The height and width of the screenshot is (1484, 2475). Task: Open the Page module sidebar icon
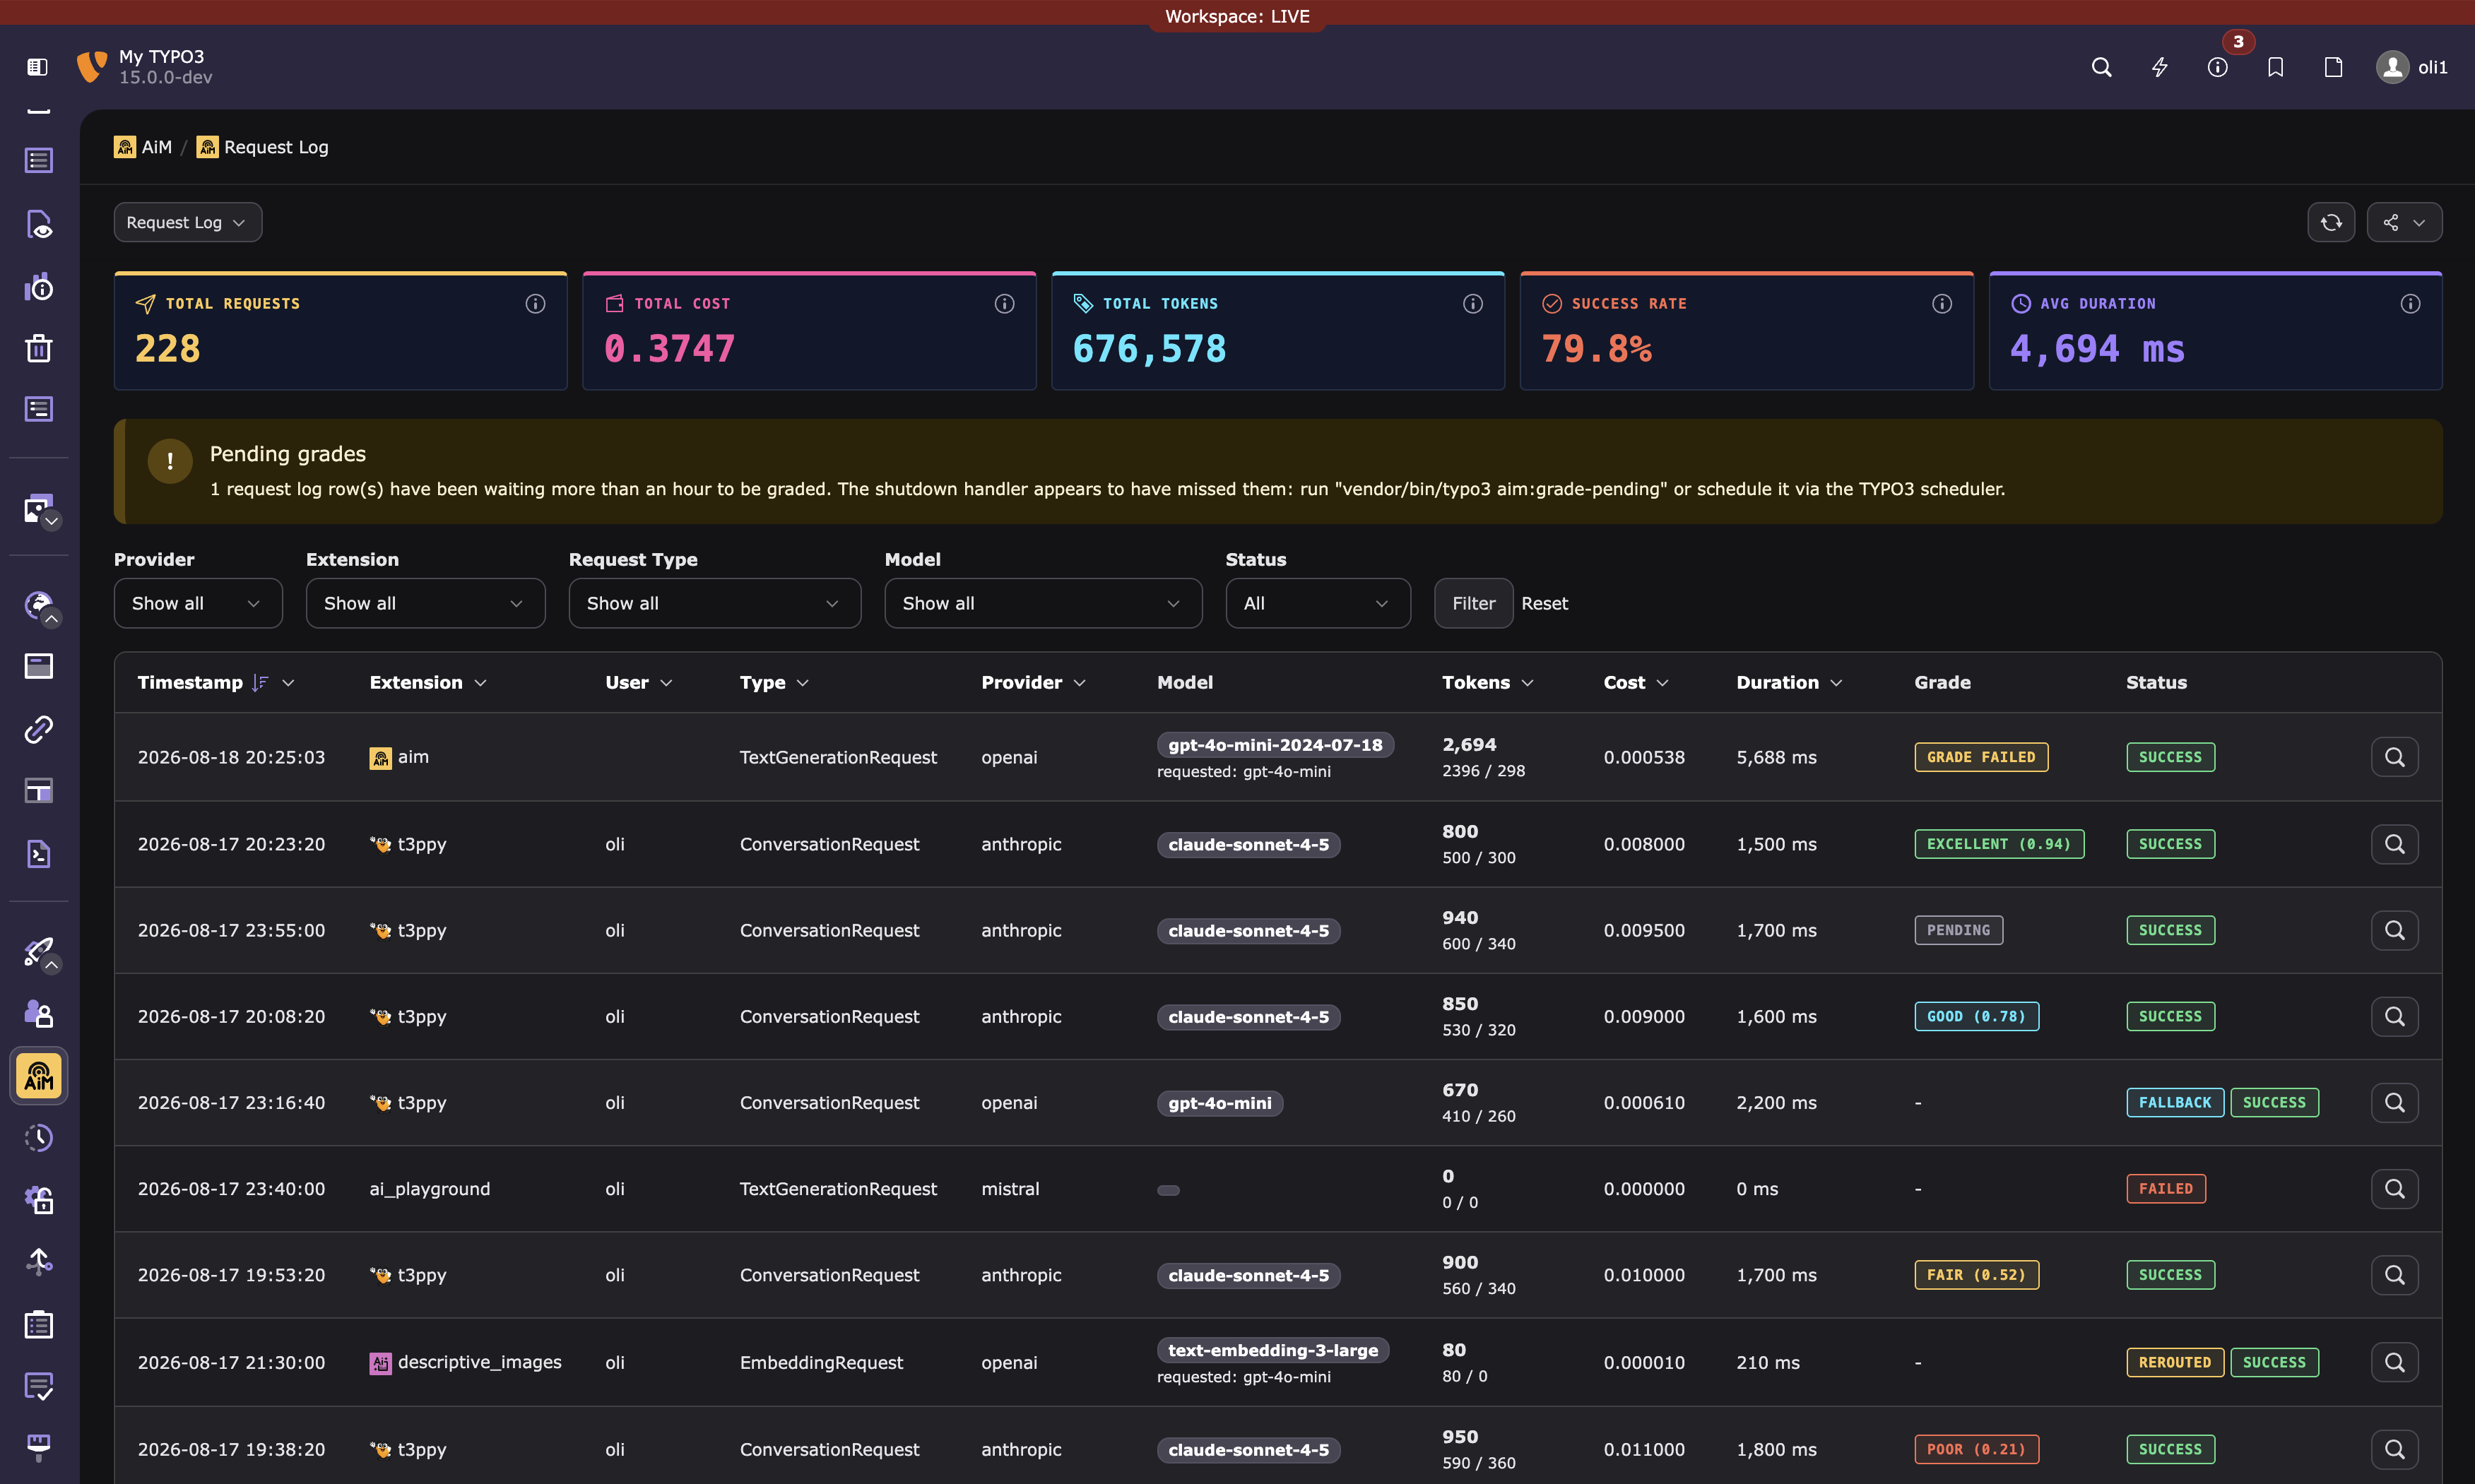[39, 160]
